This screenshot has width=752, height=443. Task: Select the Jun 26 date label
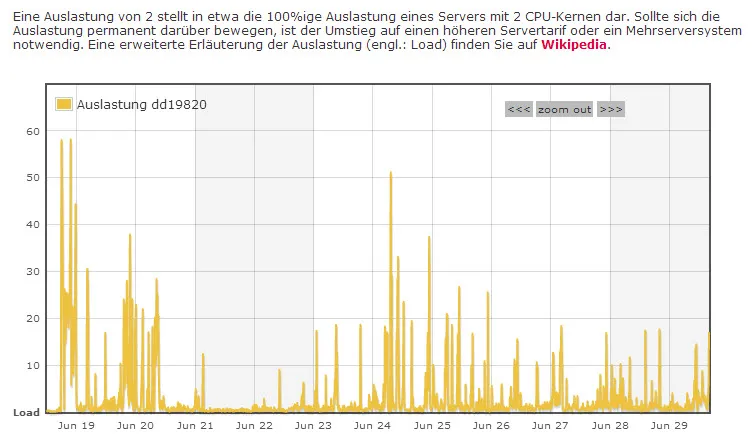[491, 425]
